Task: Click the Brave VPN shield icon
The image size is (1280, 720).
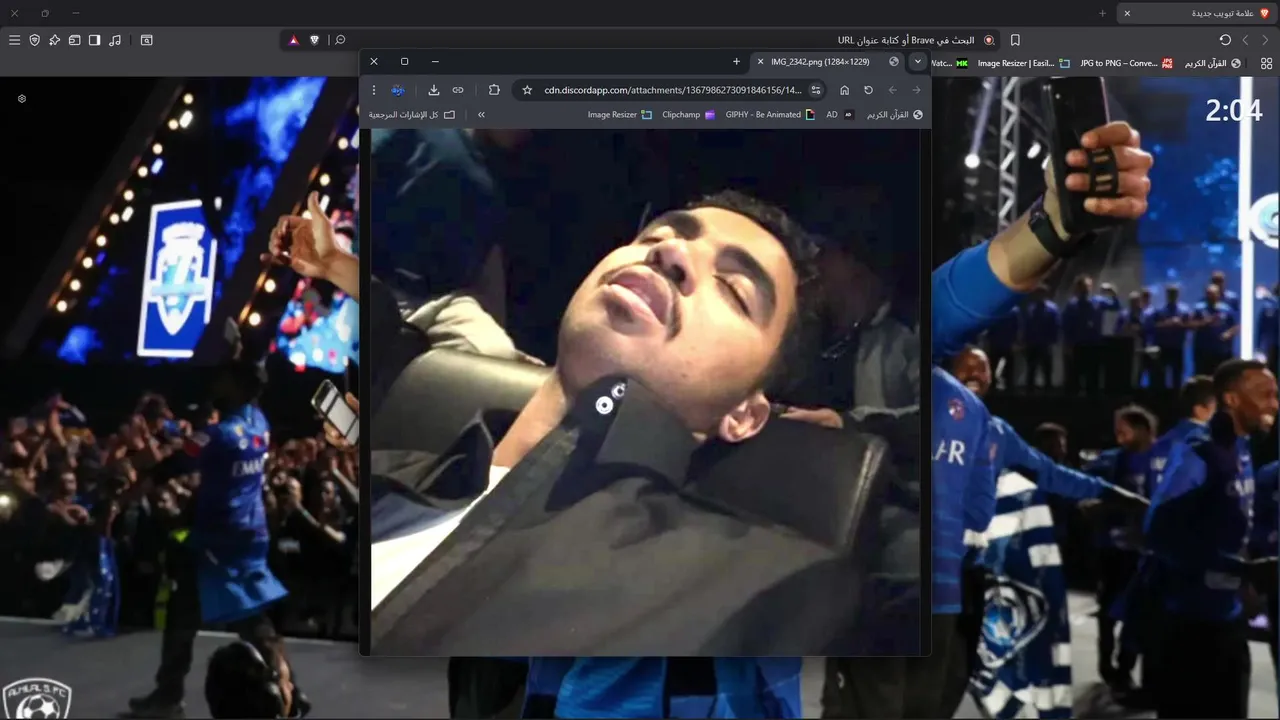Action: [35, 40]
